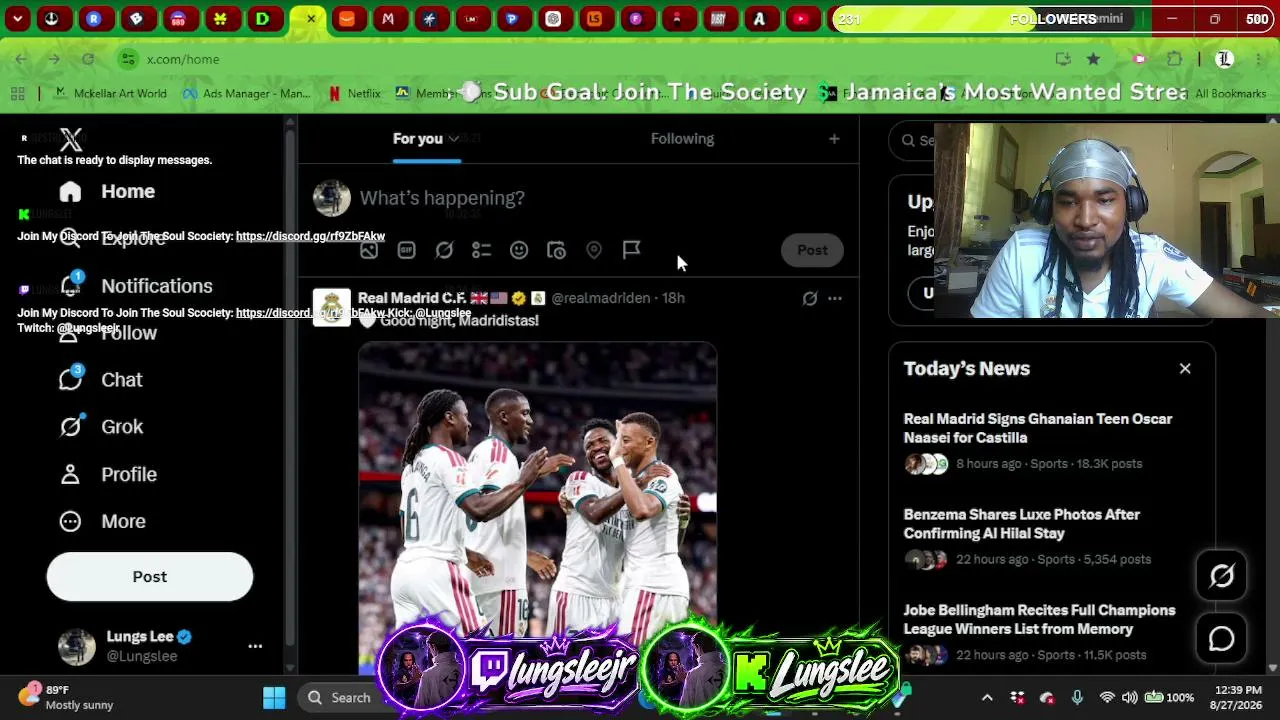Open the floating Grok button
Viewport: 1280px width, 720px height.
point(1221,576)
